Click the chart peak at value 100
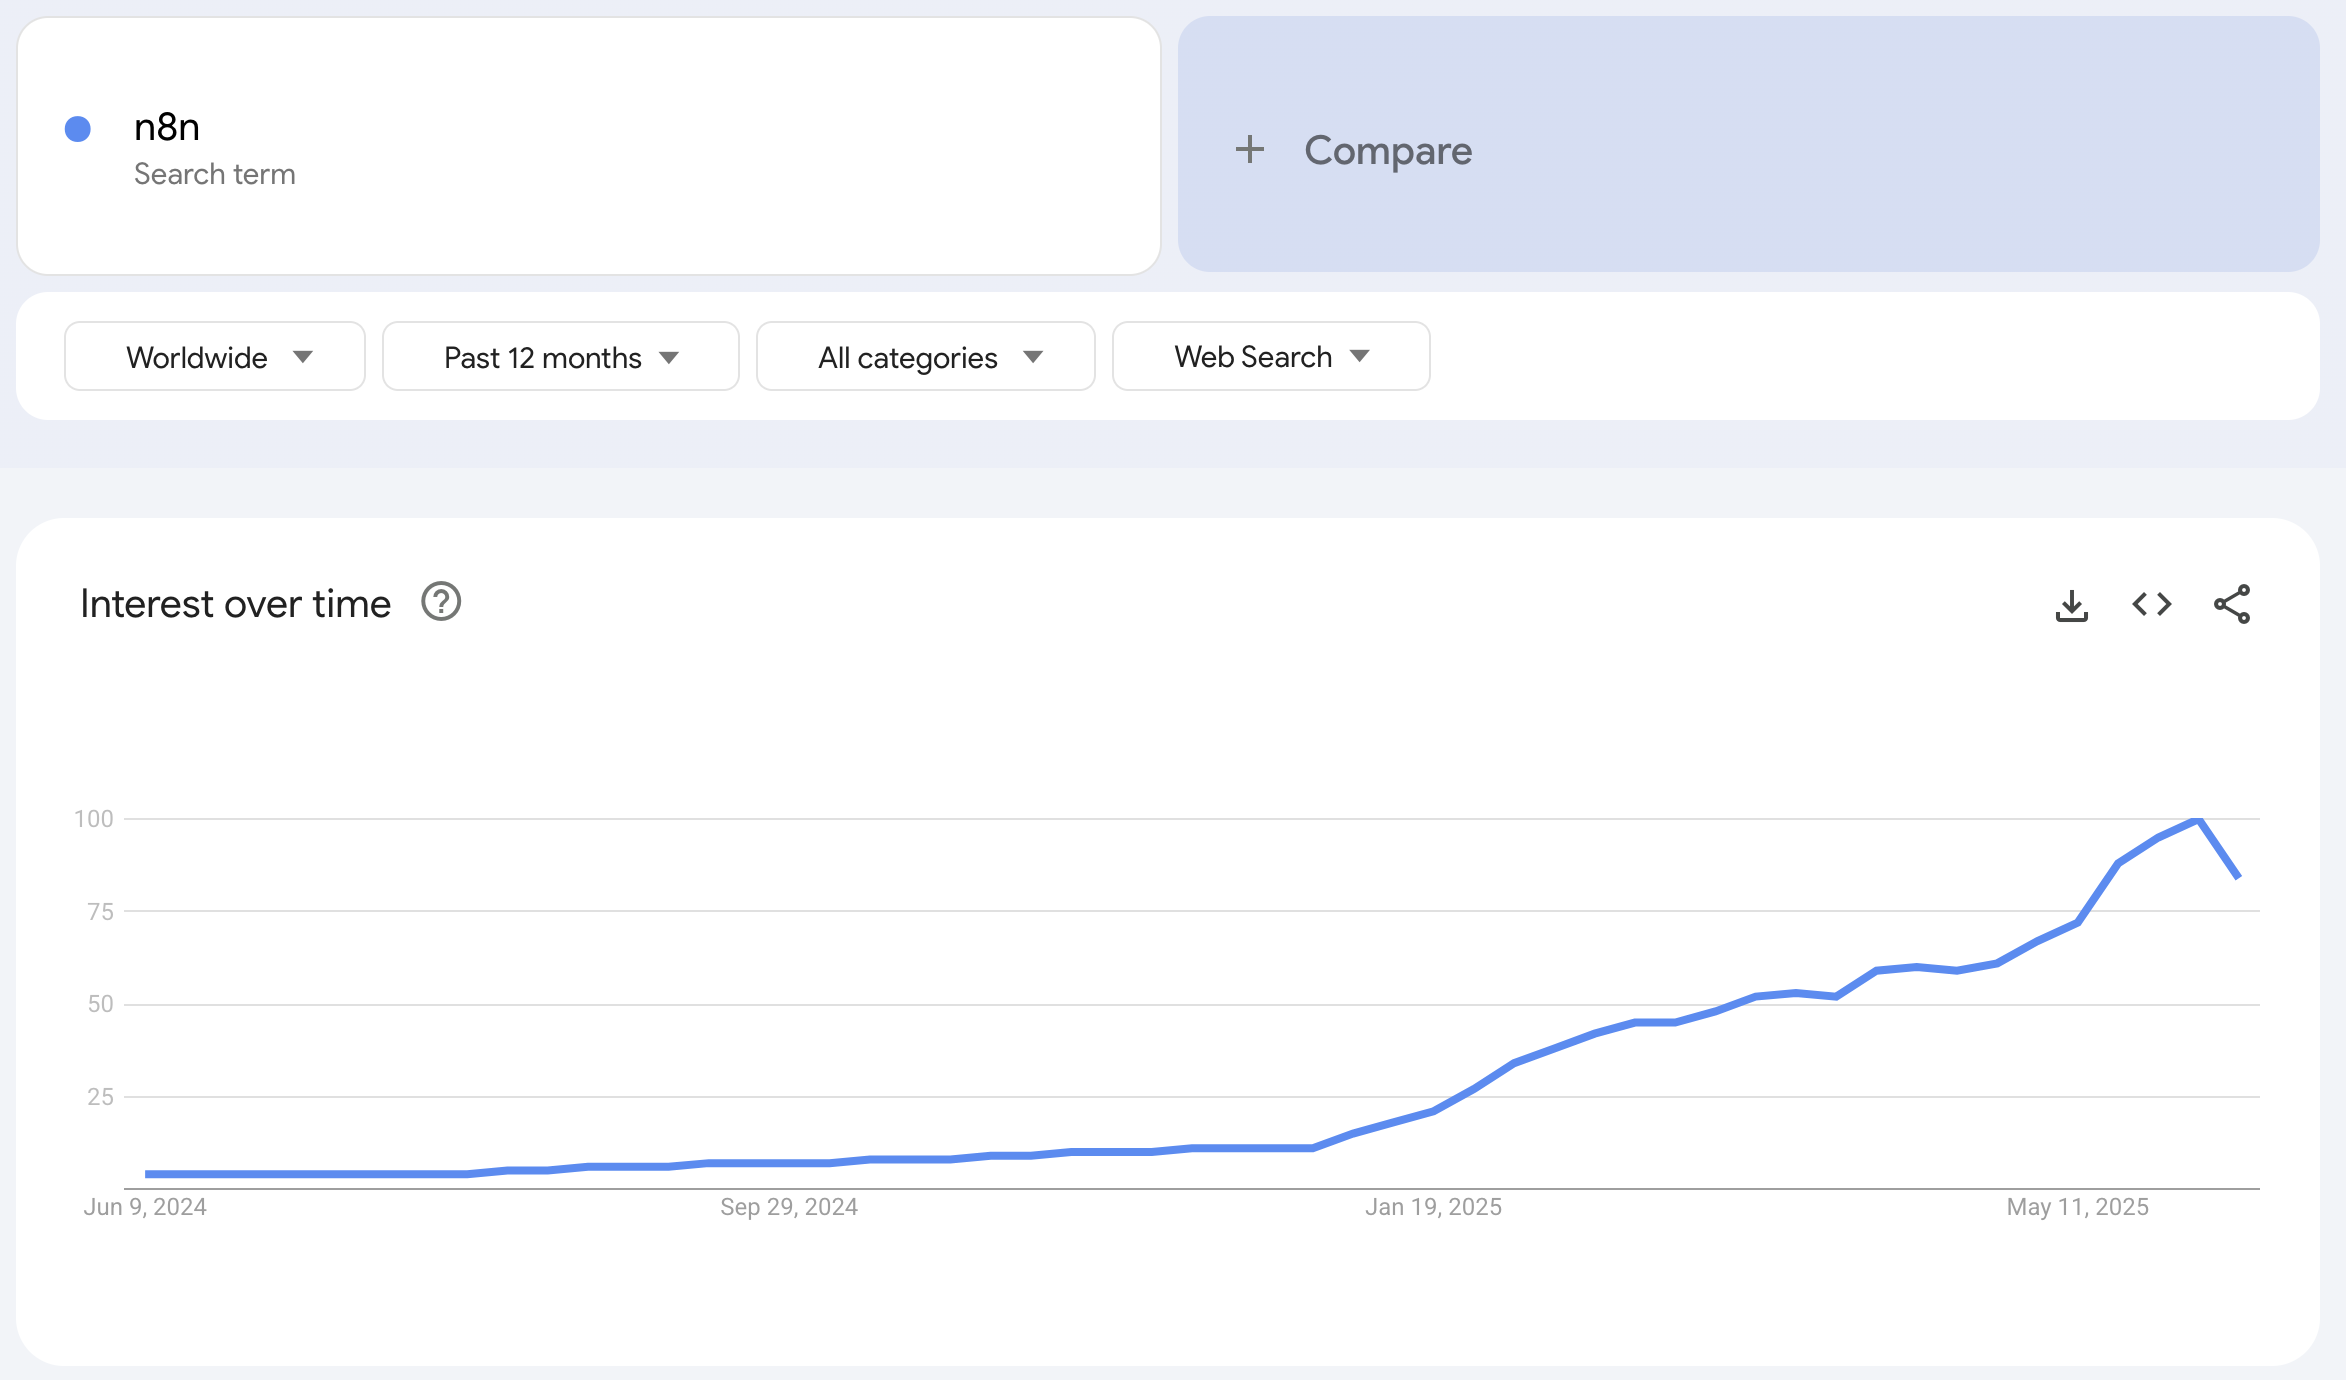Viewport: 2346px width, 1380px height. tap(2198, 820)
